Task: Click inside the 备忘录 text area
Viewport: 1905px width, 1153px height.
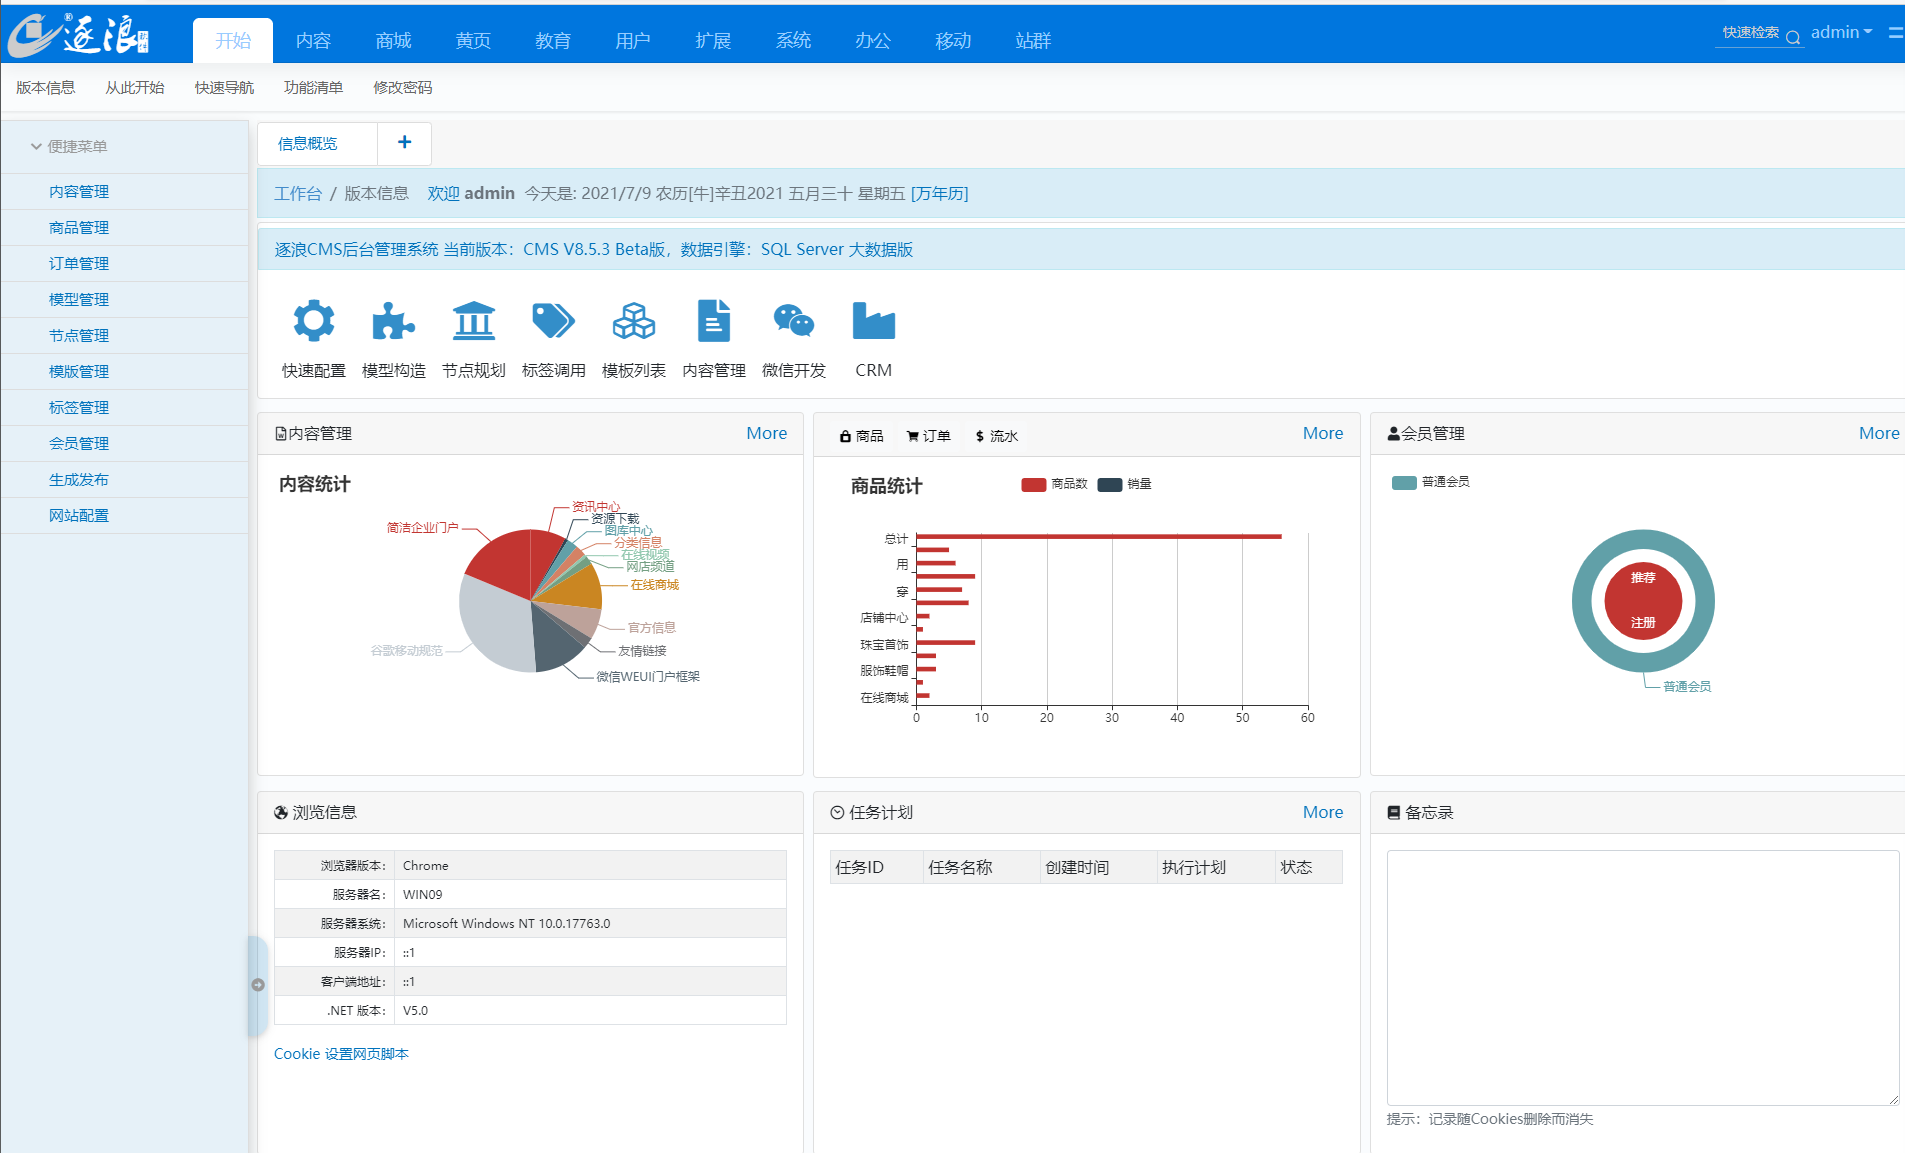Action: pos(1642,977)
